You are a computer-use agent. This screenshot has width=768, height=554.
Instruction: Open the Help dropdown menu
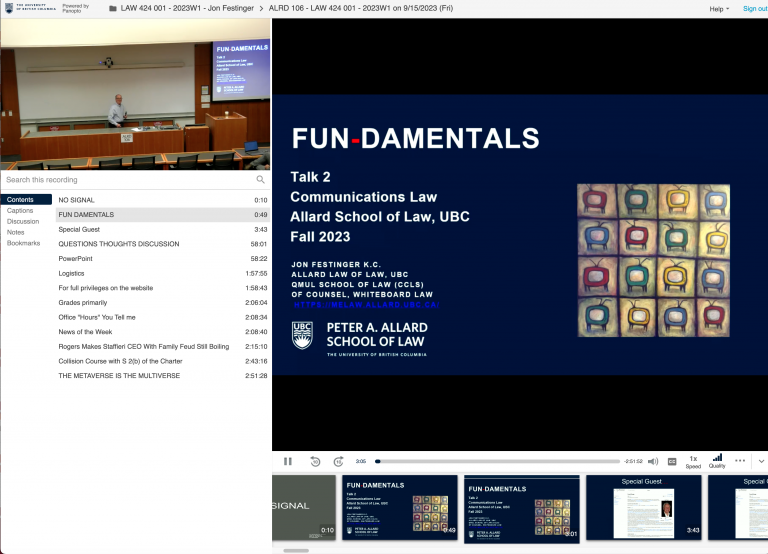[719, 9]
